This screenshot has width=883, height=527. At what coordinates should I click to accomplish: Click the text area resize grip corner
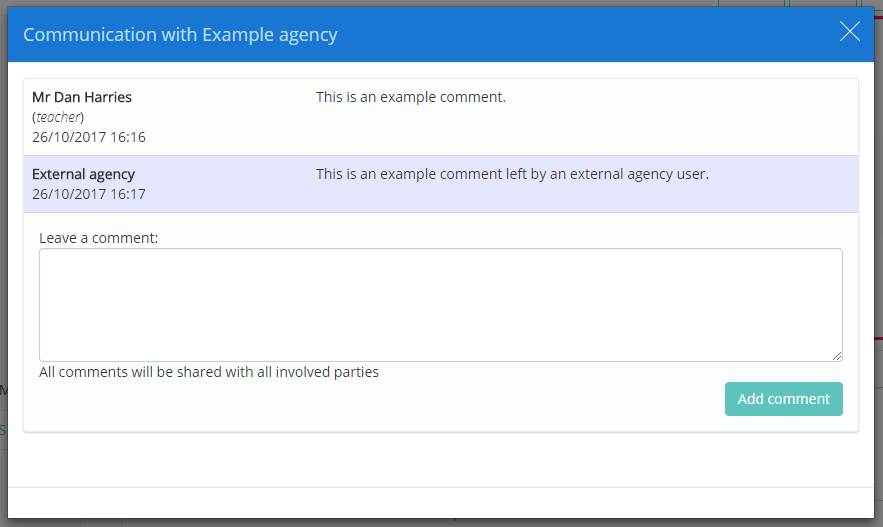(x=837, y=356)
